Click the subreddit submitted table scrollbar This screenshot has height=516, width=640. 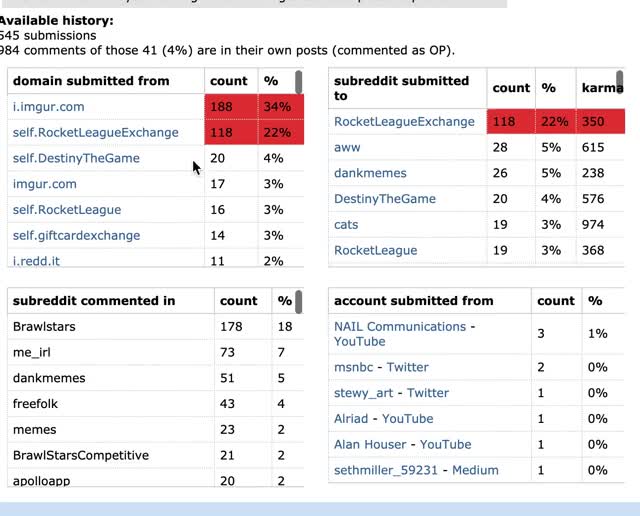[x=620, y=82]
